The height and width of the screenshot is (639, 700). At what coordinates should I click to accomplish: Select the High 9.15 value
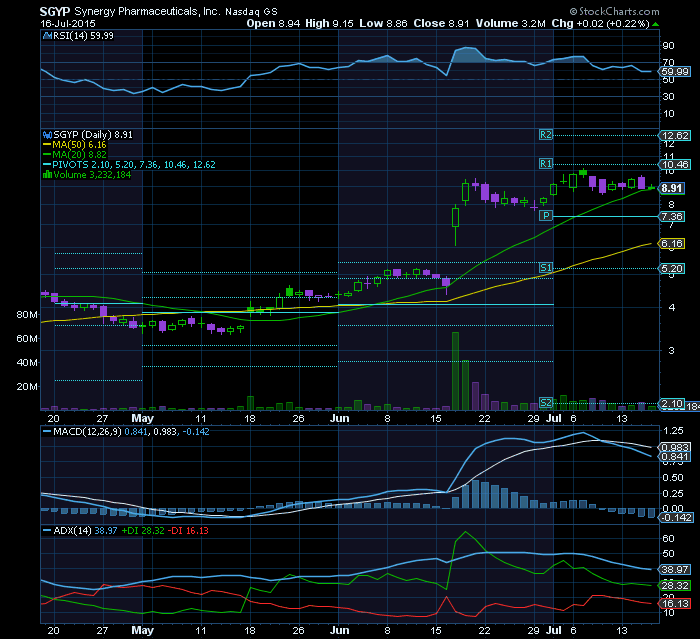[x=329, y=24]
